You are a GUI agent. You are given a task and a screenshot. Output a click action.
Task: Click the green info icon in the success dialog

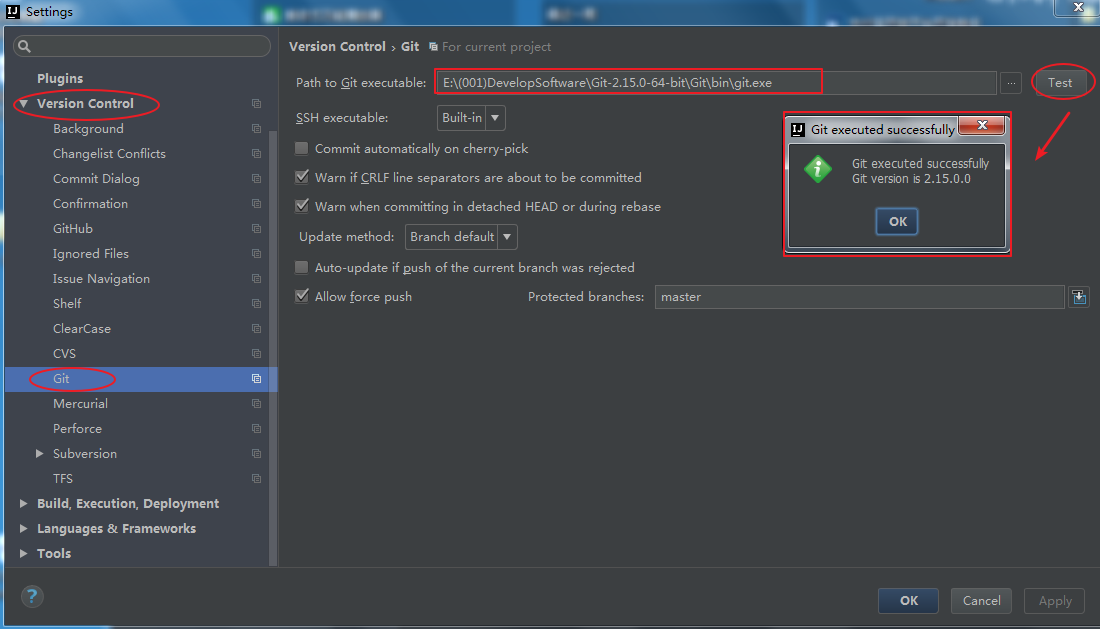tap(818, 170)
